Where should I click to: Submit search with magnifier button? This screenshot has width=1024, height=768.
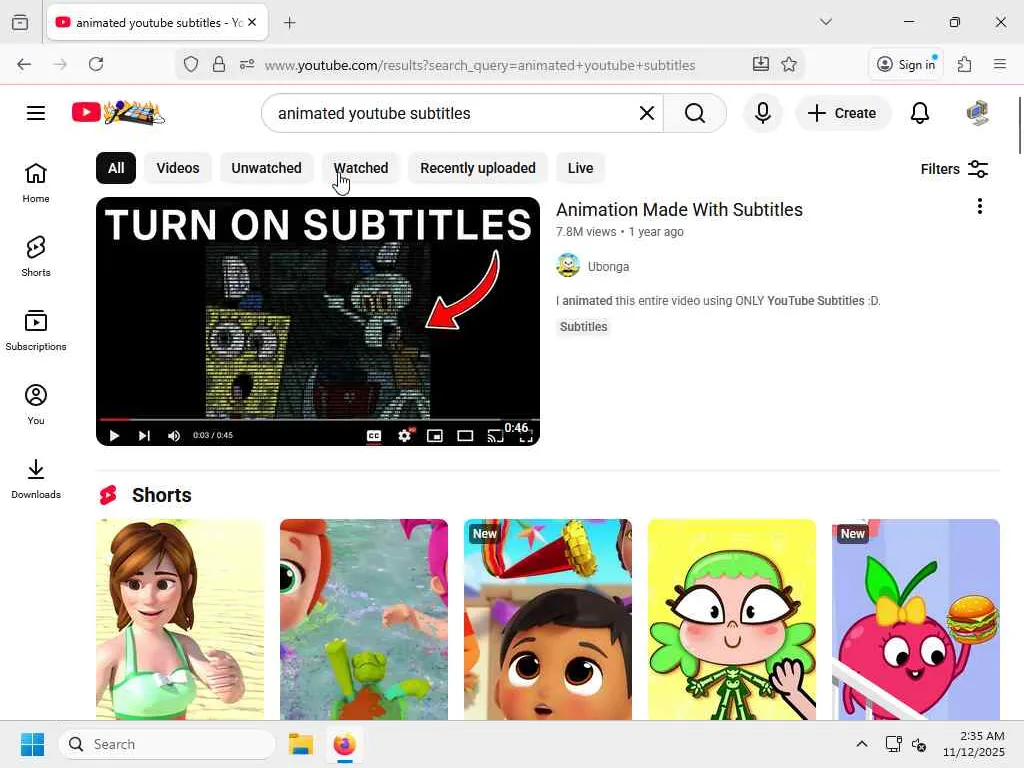pyautogui.click(x=695, y=113)
